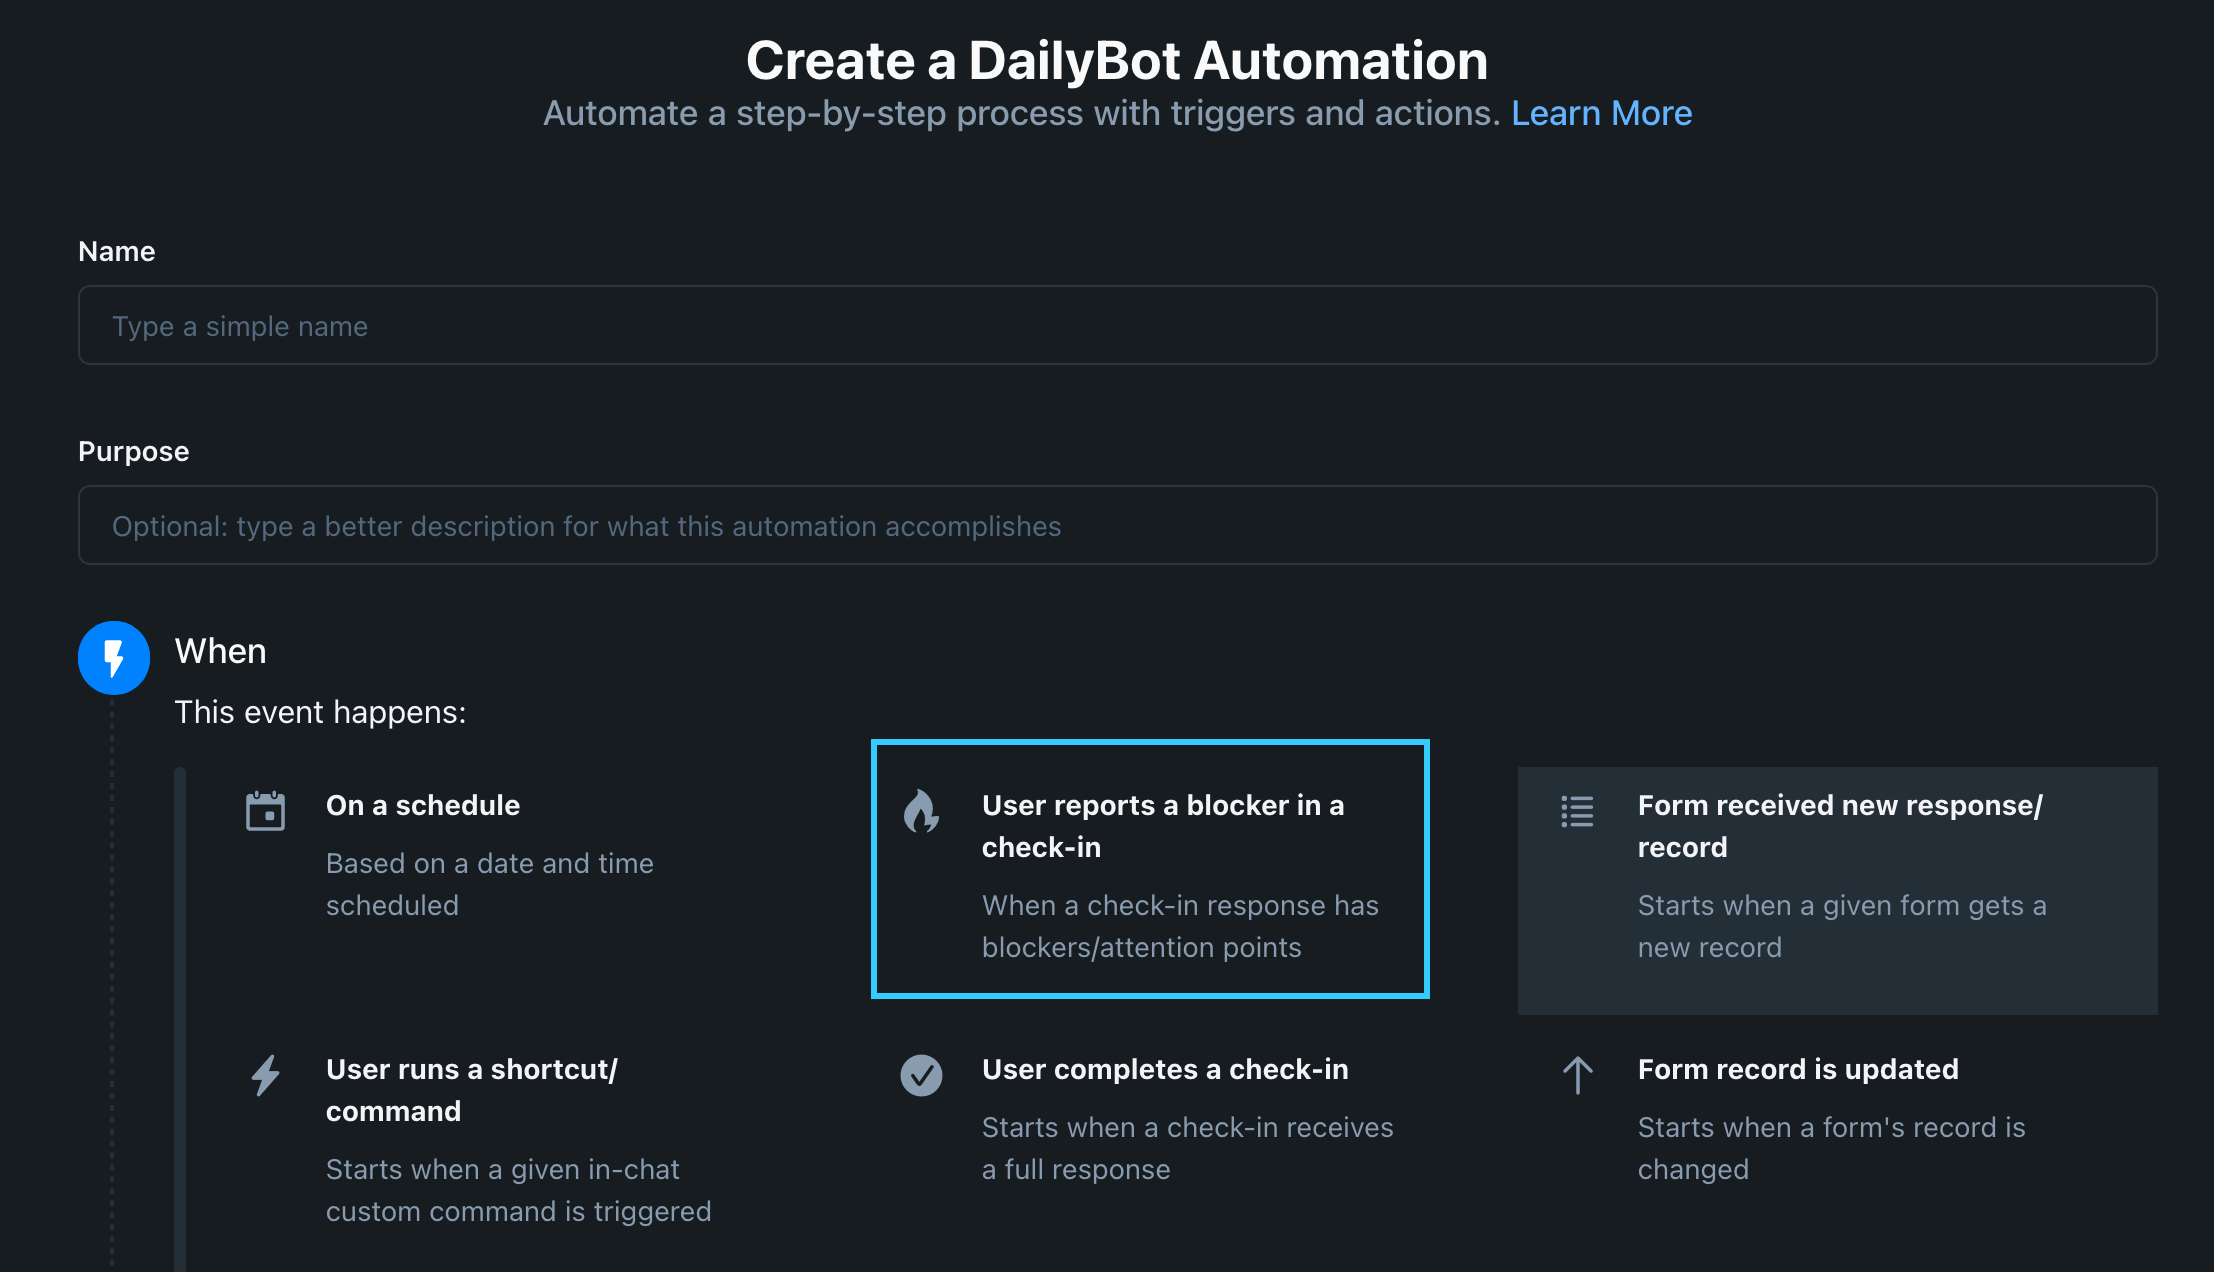Viewport: 2214px width, 1272px height.
Task: Focus the Purpose description field
Action: pyautogui.click(x=1117, y=526)
